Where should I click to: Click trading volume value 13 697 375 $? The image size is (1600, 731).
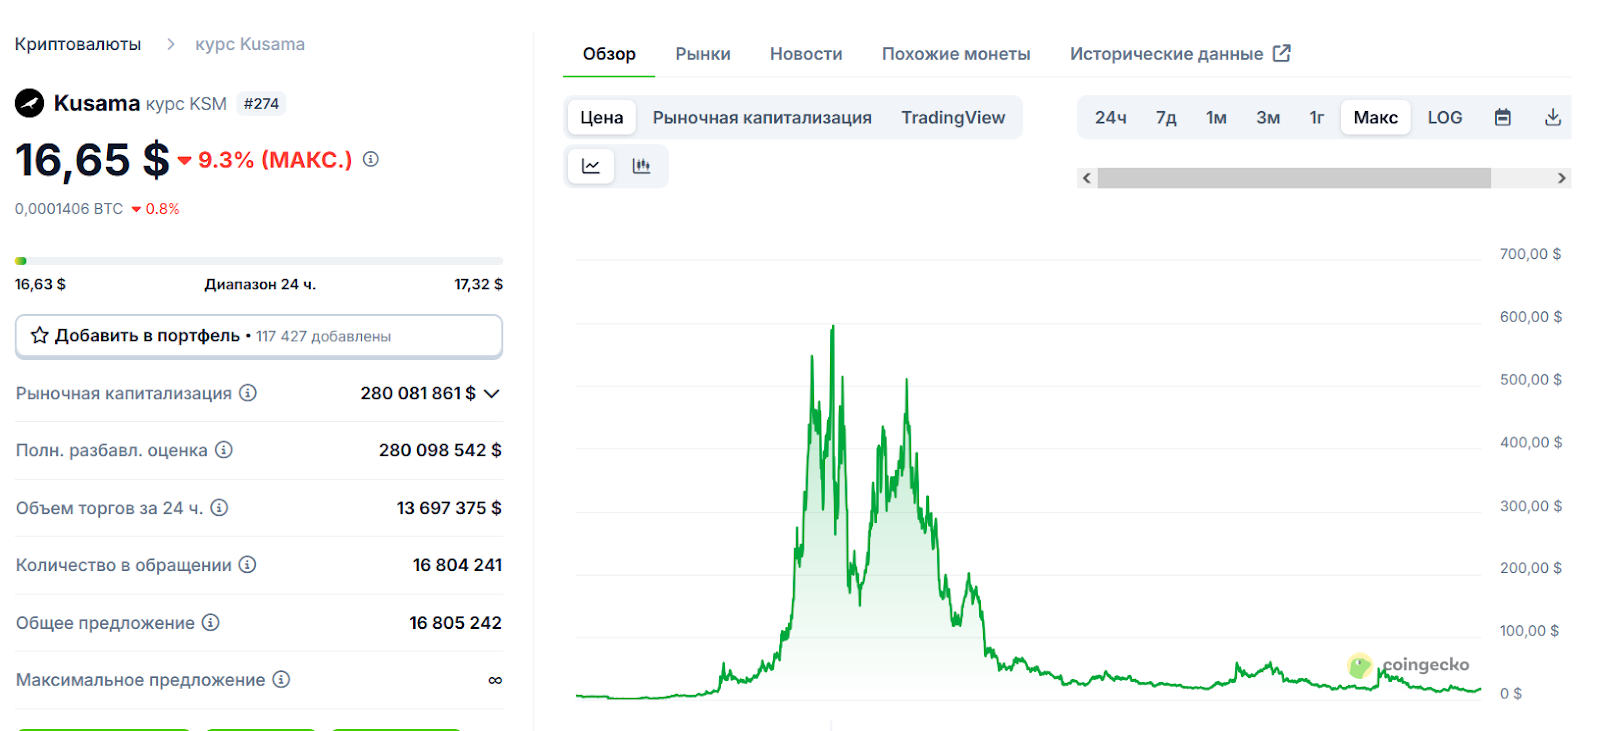tap(449, 508)
